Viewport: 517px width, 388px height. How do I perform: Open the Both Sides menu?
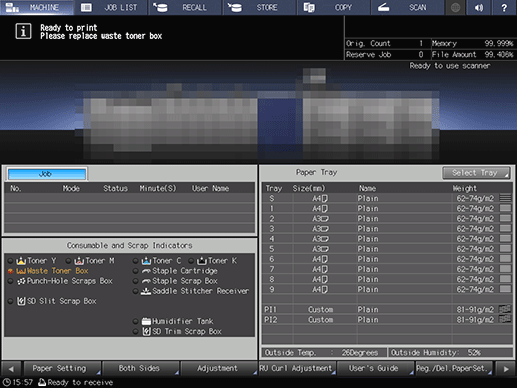(x=140, y=369)
